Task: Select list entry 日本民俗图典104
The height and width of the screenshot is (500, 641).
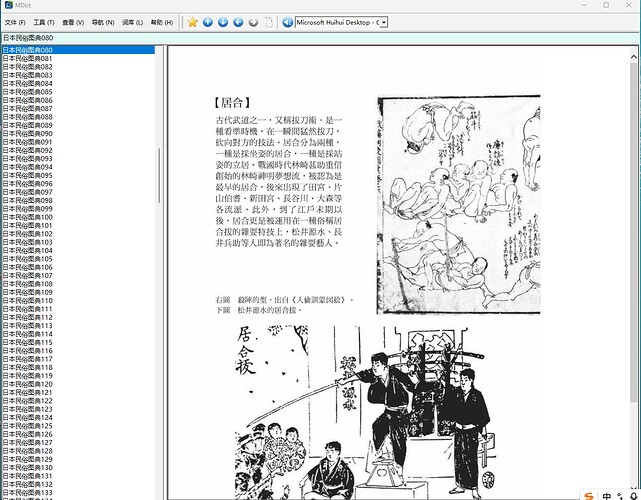Action: tap(78, 250)
